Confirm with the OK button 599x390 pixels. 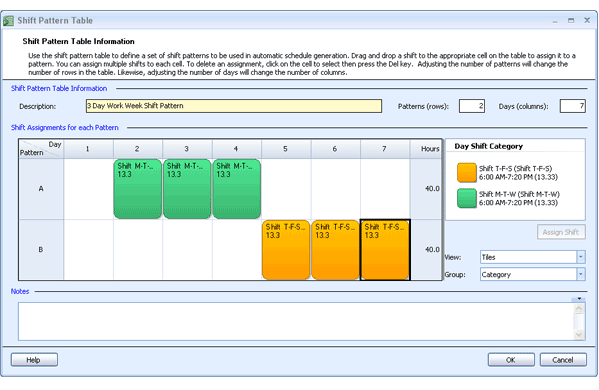511,360
